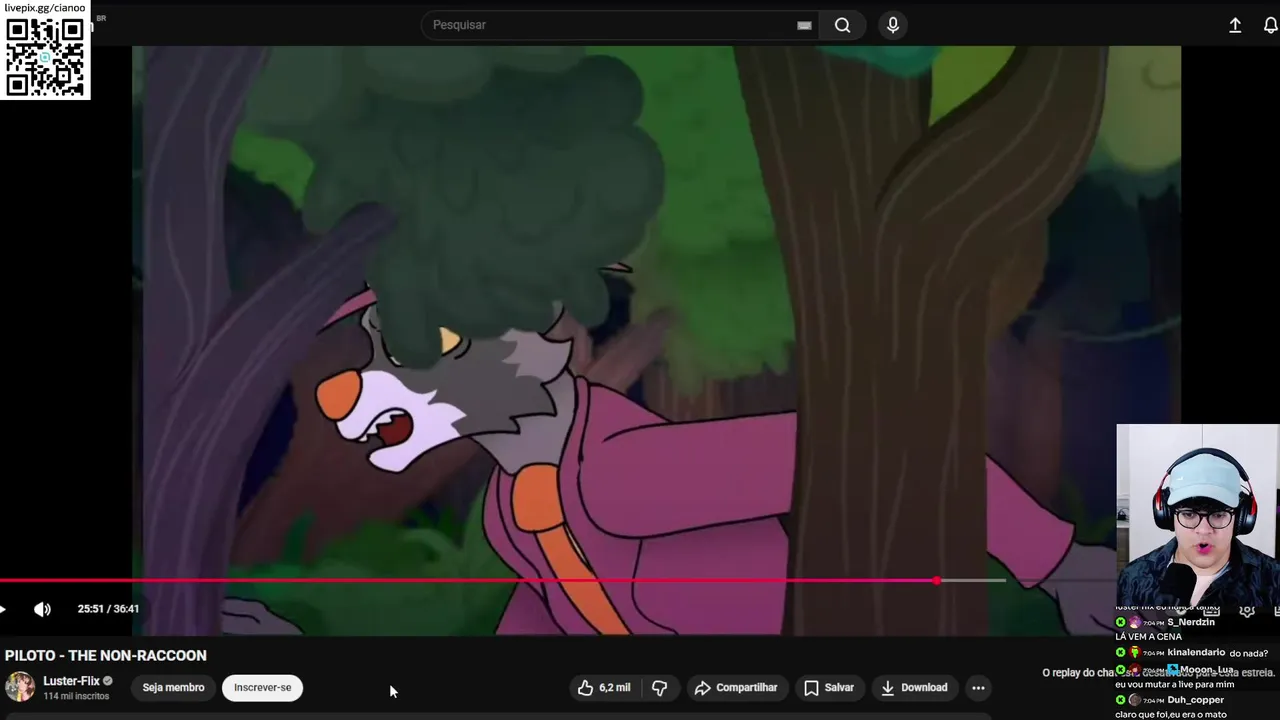Click the chat message LÁ VEM A CENA
The width and height of the screenshot is (1280, 720).
point(1148,636)
